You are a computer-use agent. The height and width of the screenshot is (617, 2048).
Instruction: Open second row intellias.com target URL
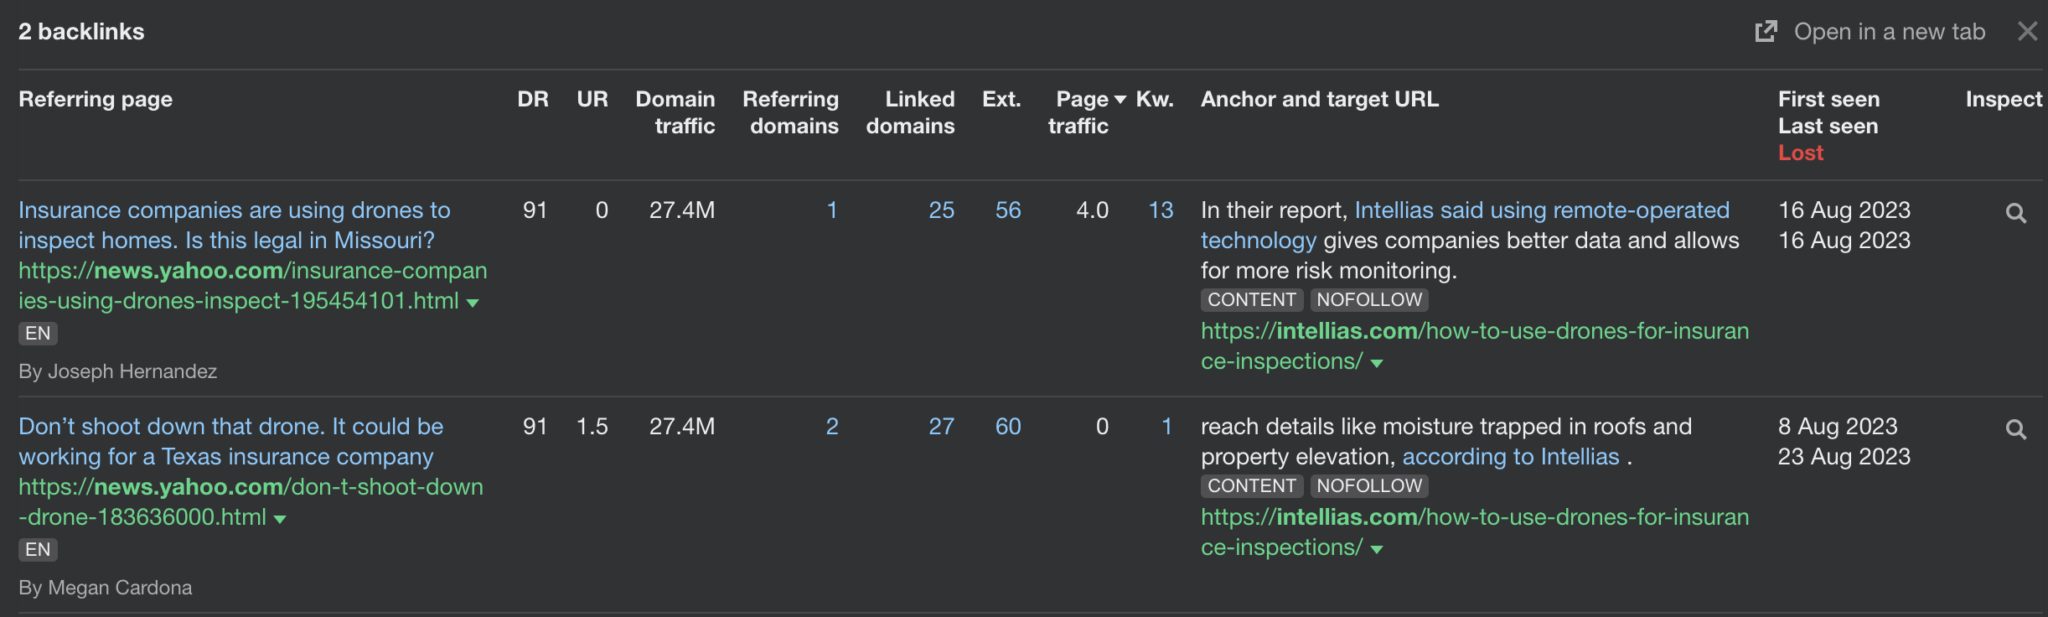pos(1475,532)
